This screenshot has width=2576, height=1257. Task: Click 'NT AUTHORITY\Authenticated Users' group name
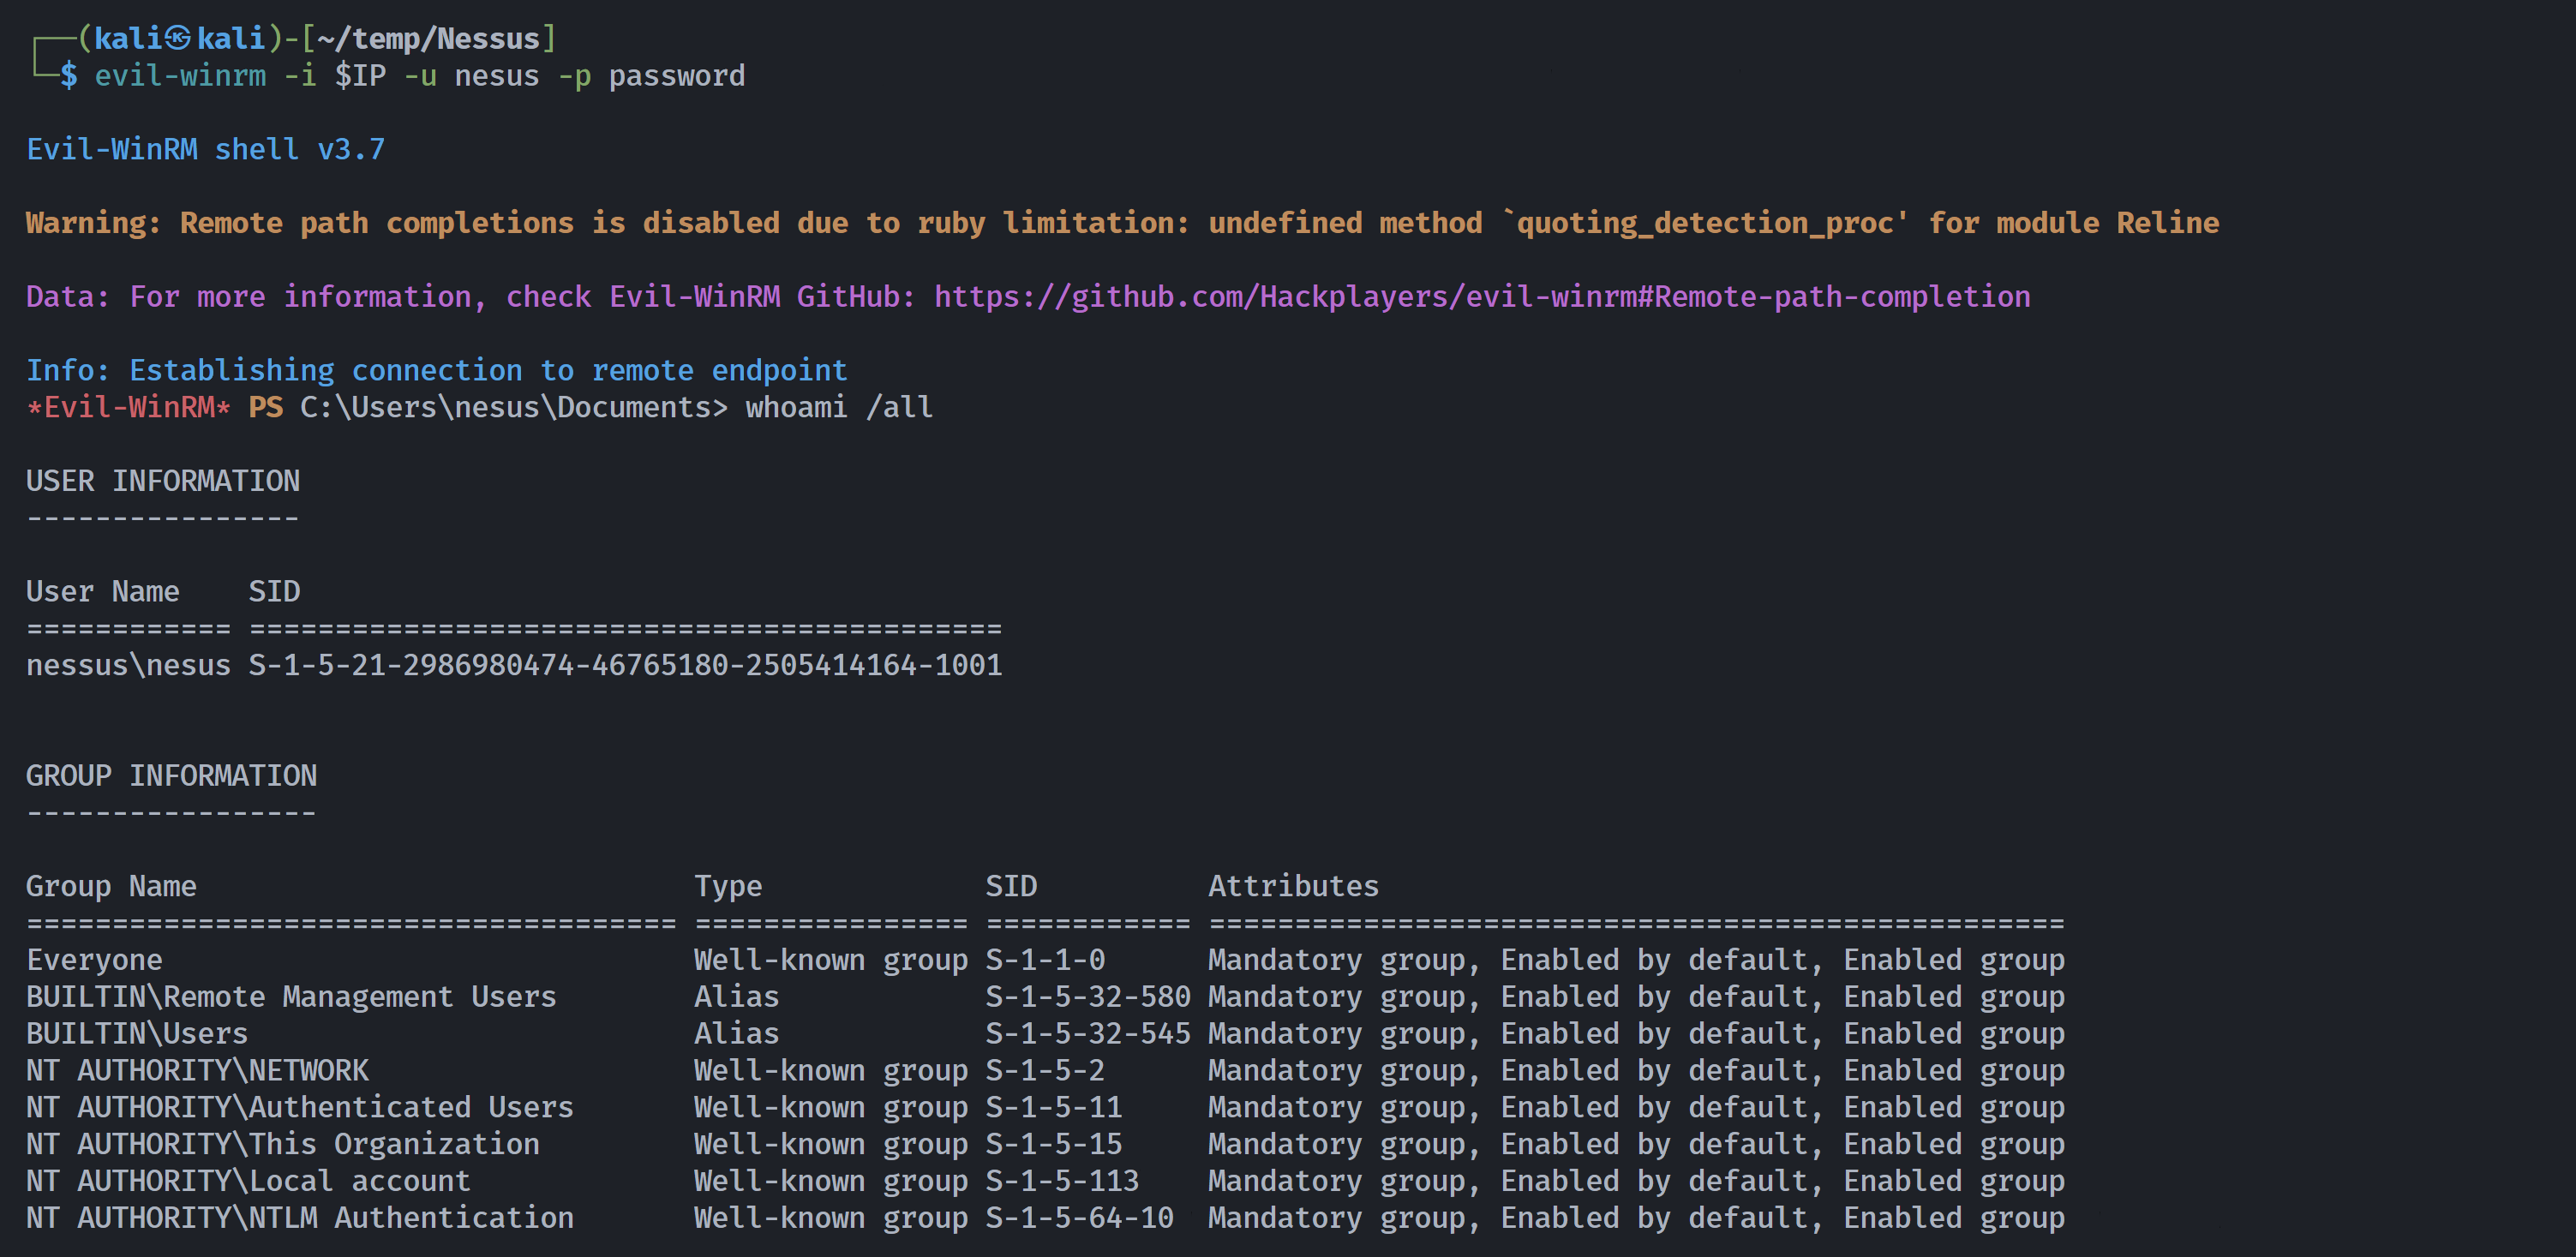[300, 1108]
